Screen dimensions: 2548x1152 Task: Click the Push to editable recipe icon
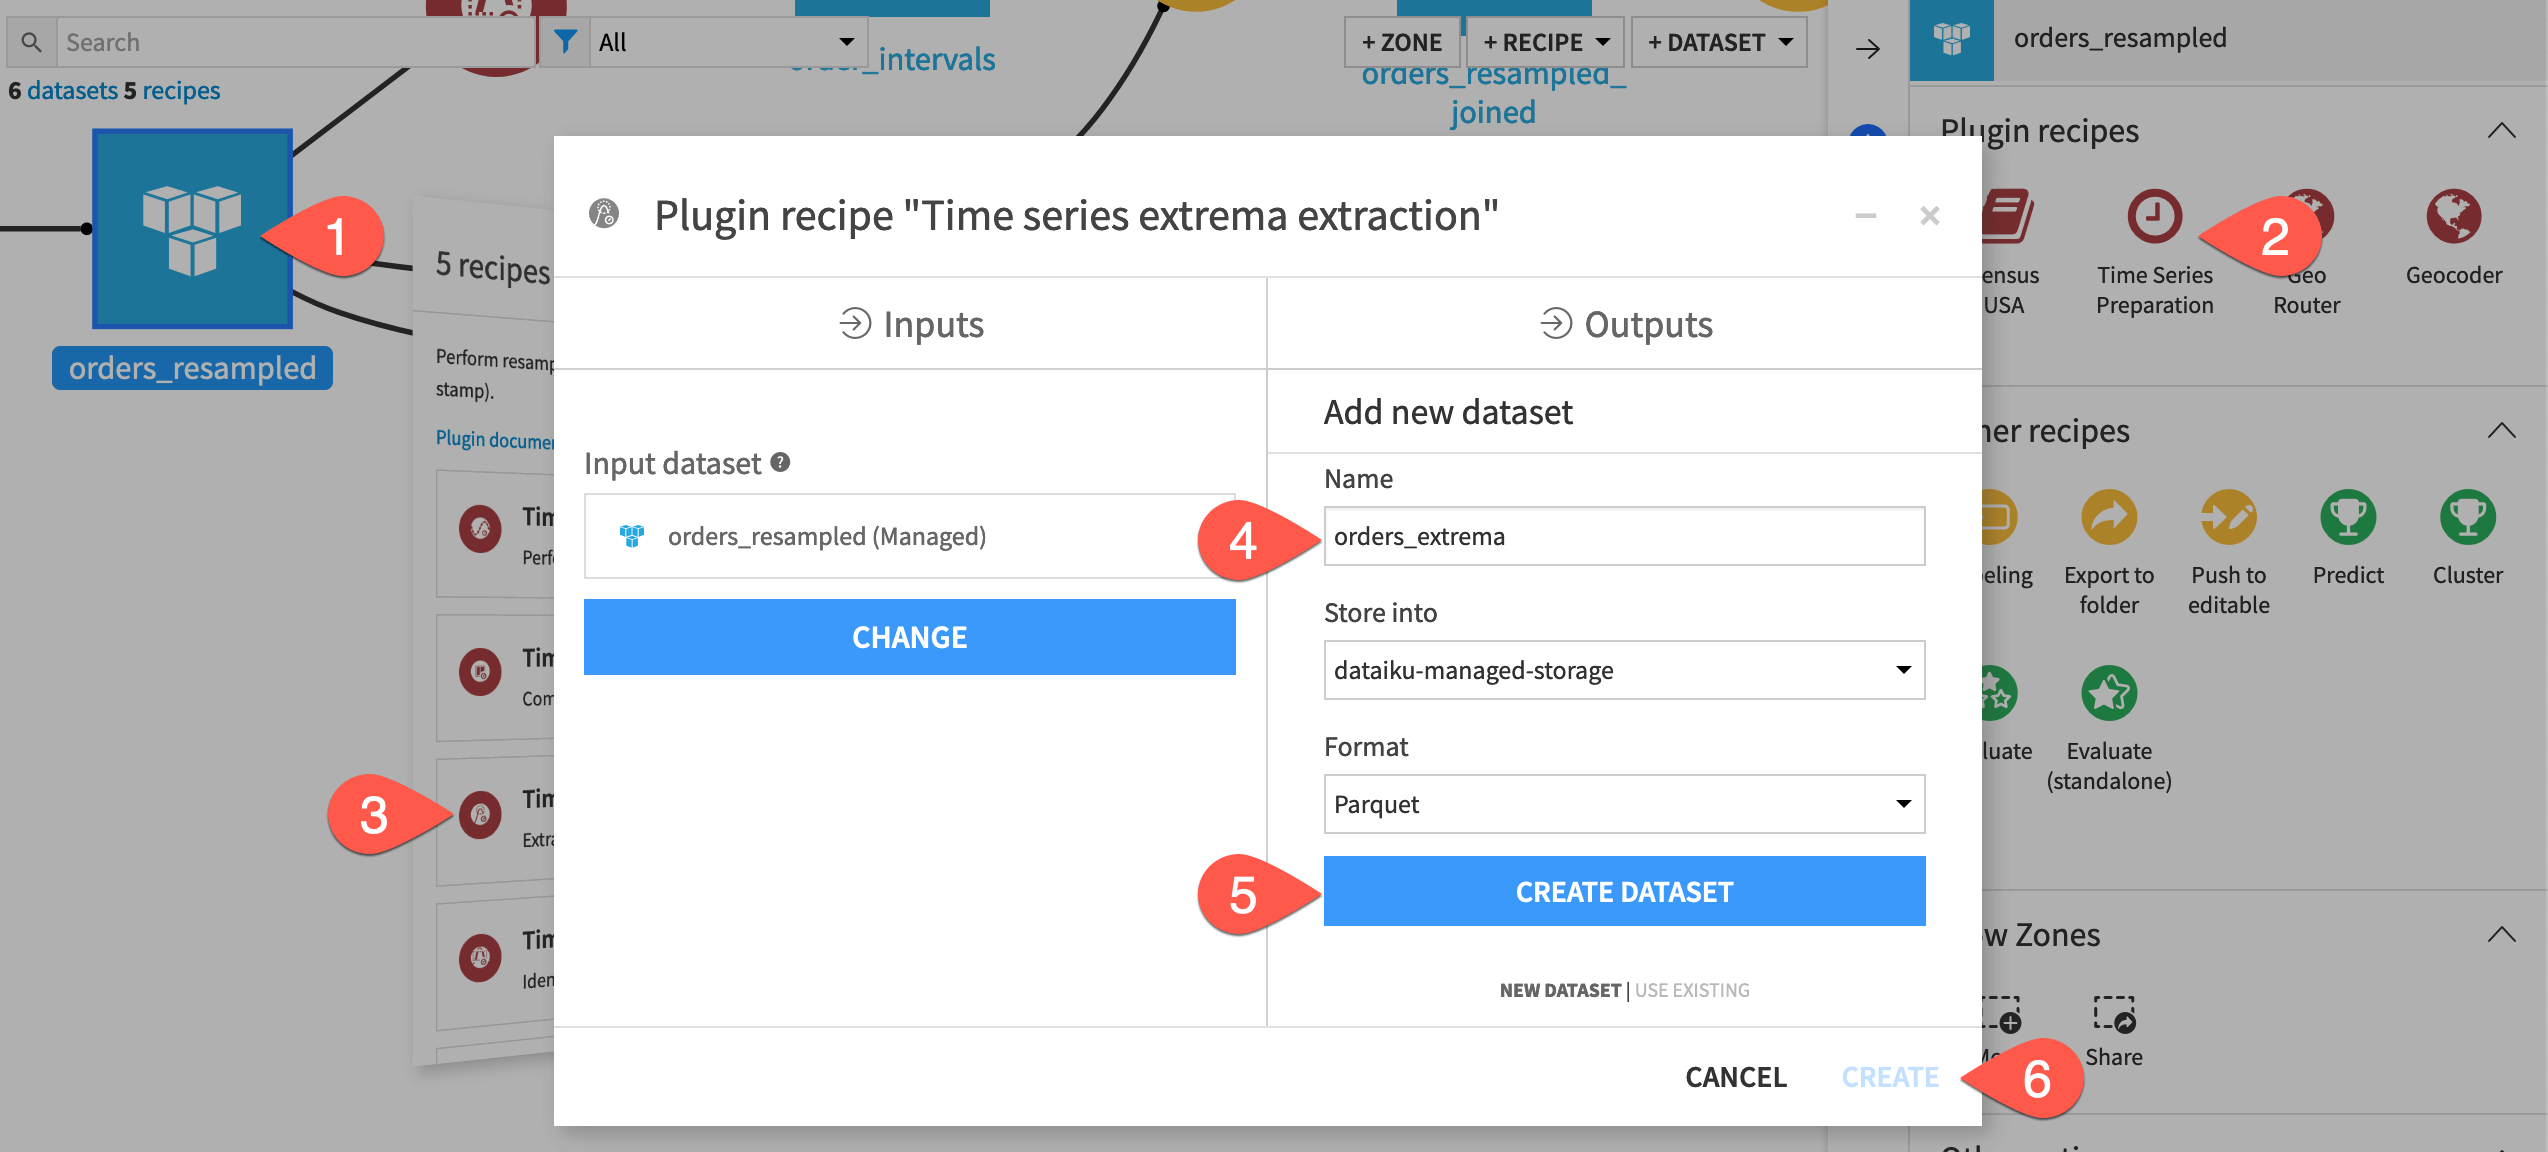(2228, 517)
